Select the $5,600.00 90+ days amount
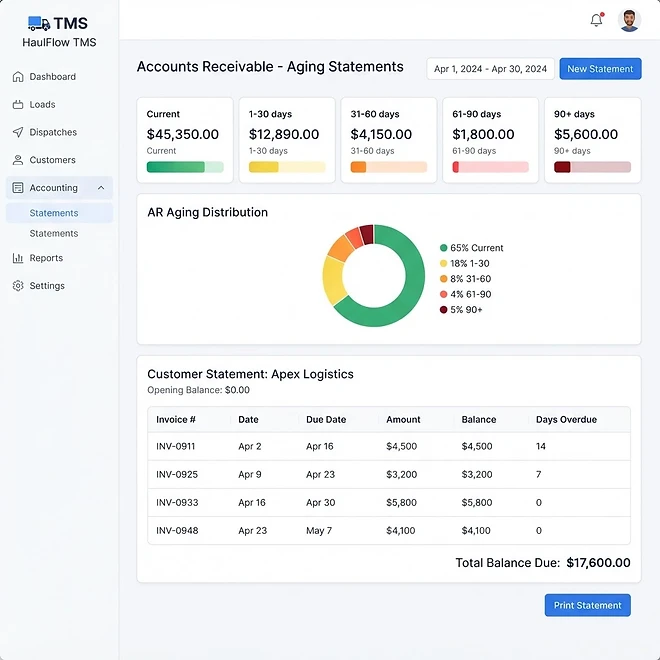 (586, 134)
